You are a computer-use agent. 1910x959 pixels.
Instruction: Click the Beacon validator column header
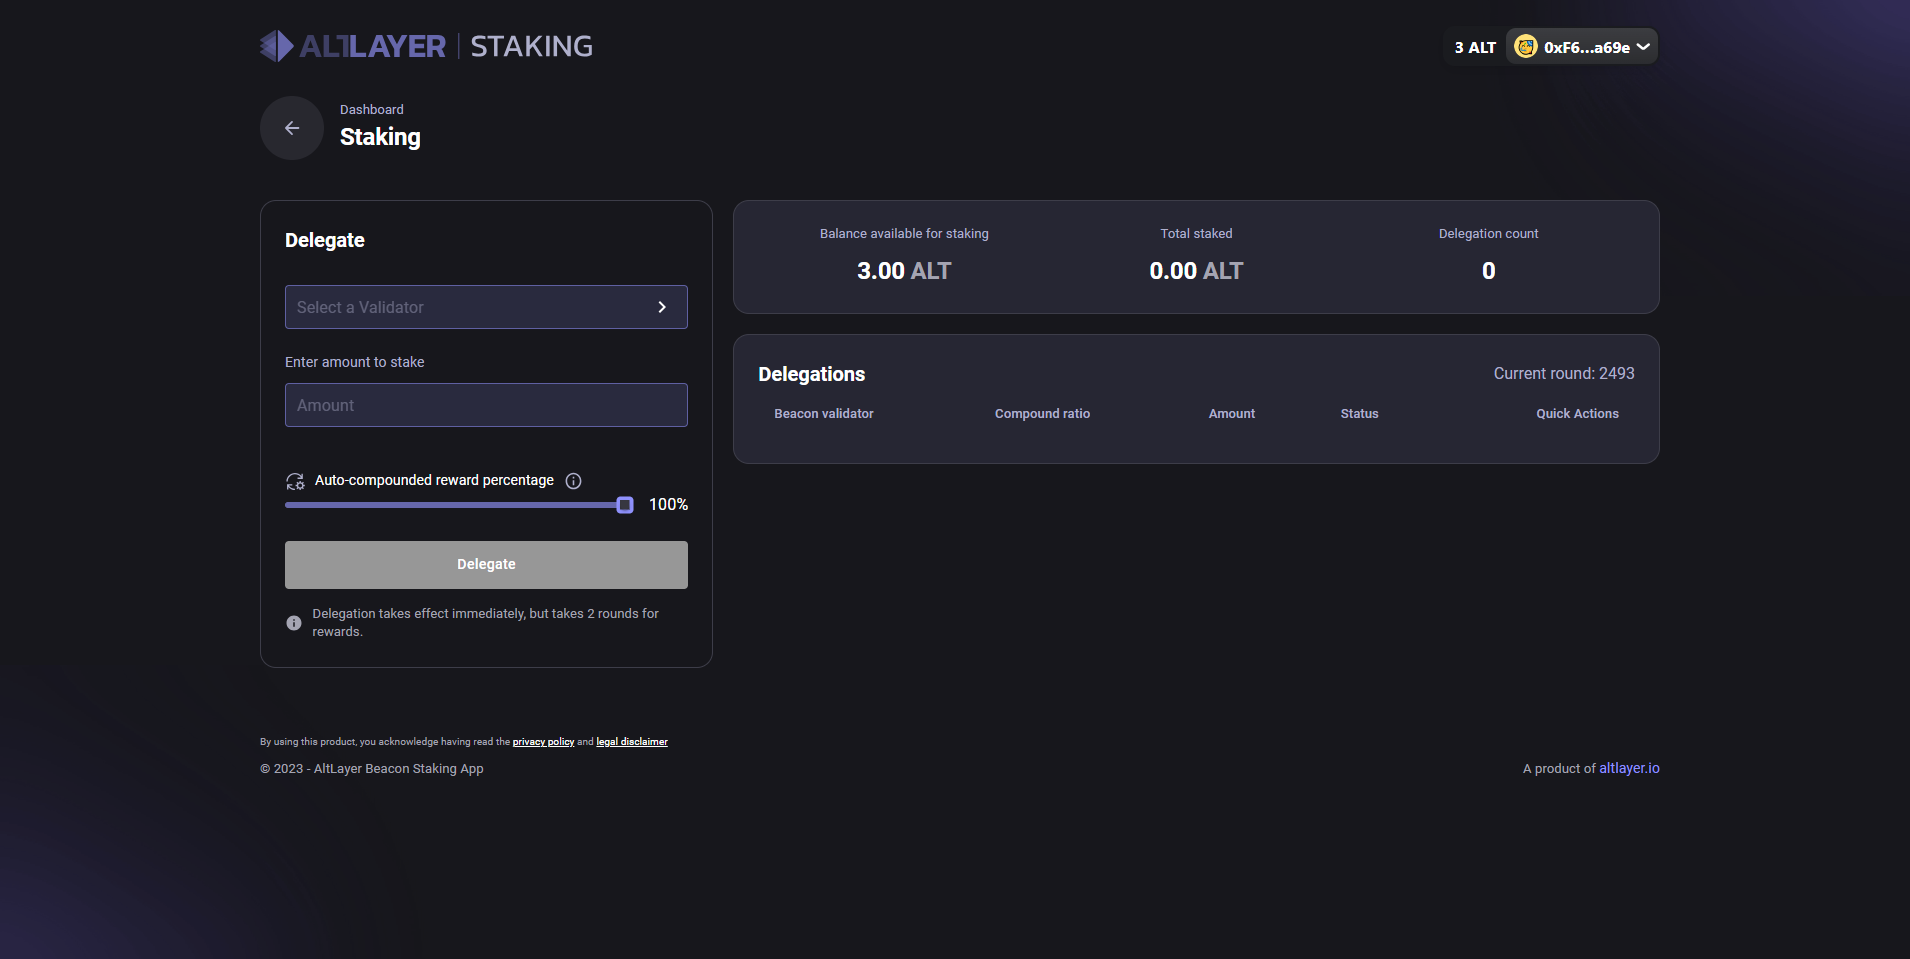pyautogui.click(x=824, y=414)
